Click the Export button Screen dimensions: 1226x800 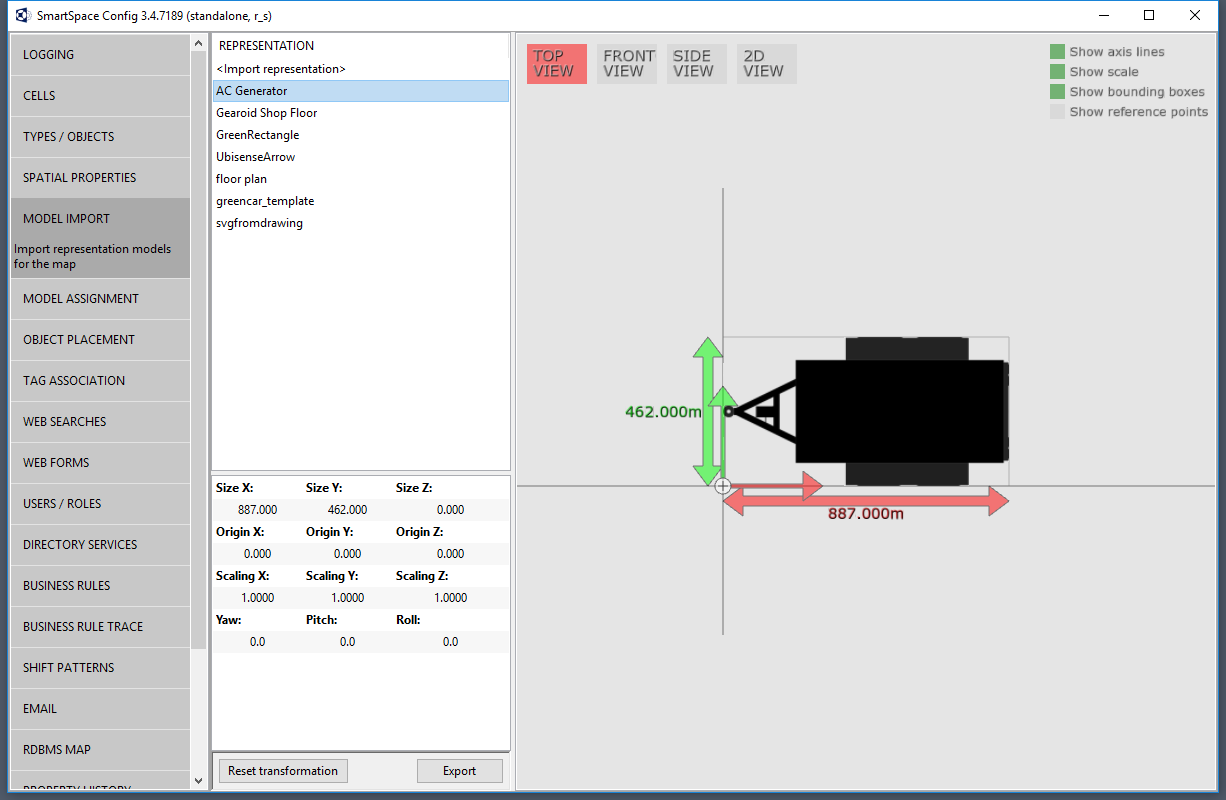point(460,771)
